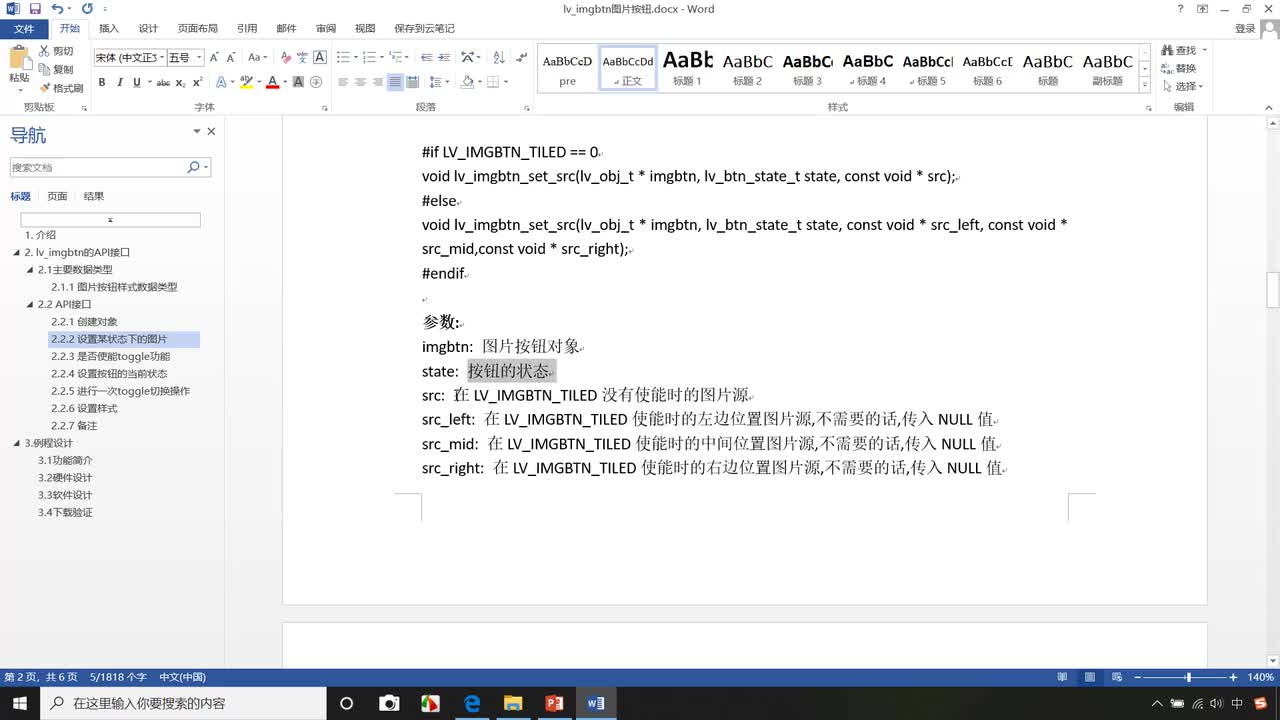1280x720 pixels.
Task: Toggle Italic formatting
Action: (x=119, y=82)
